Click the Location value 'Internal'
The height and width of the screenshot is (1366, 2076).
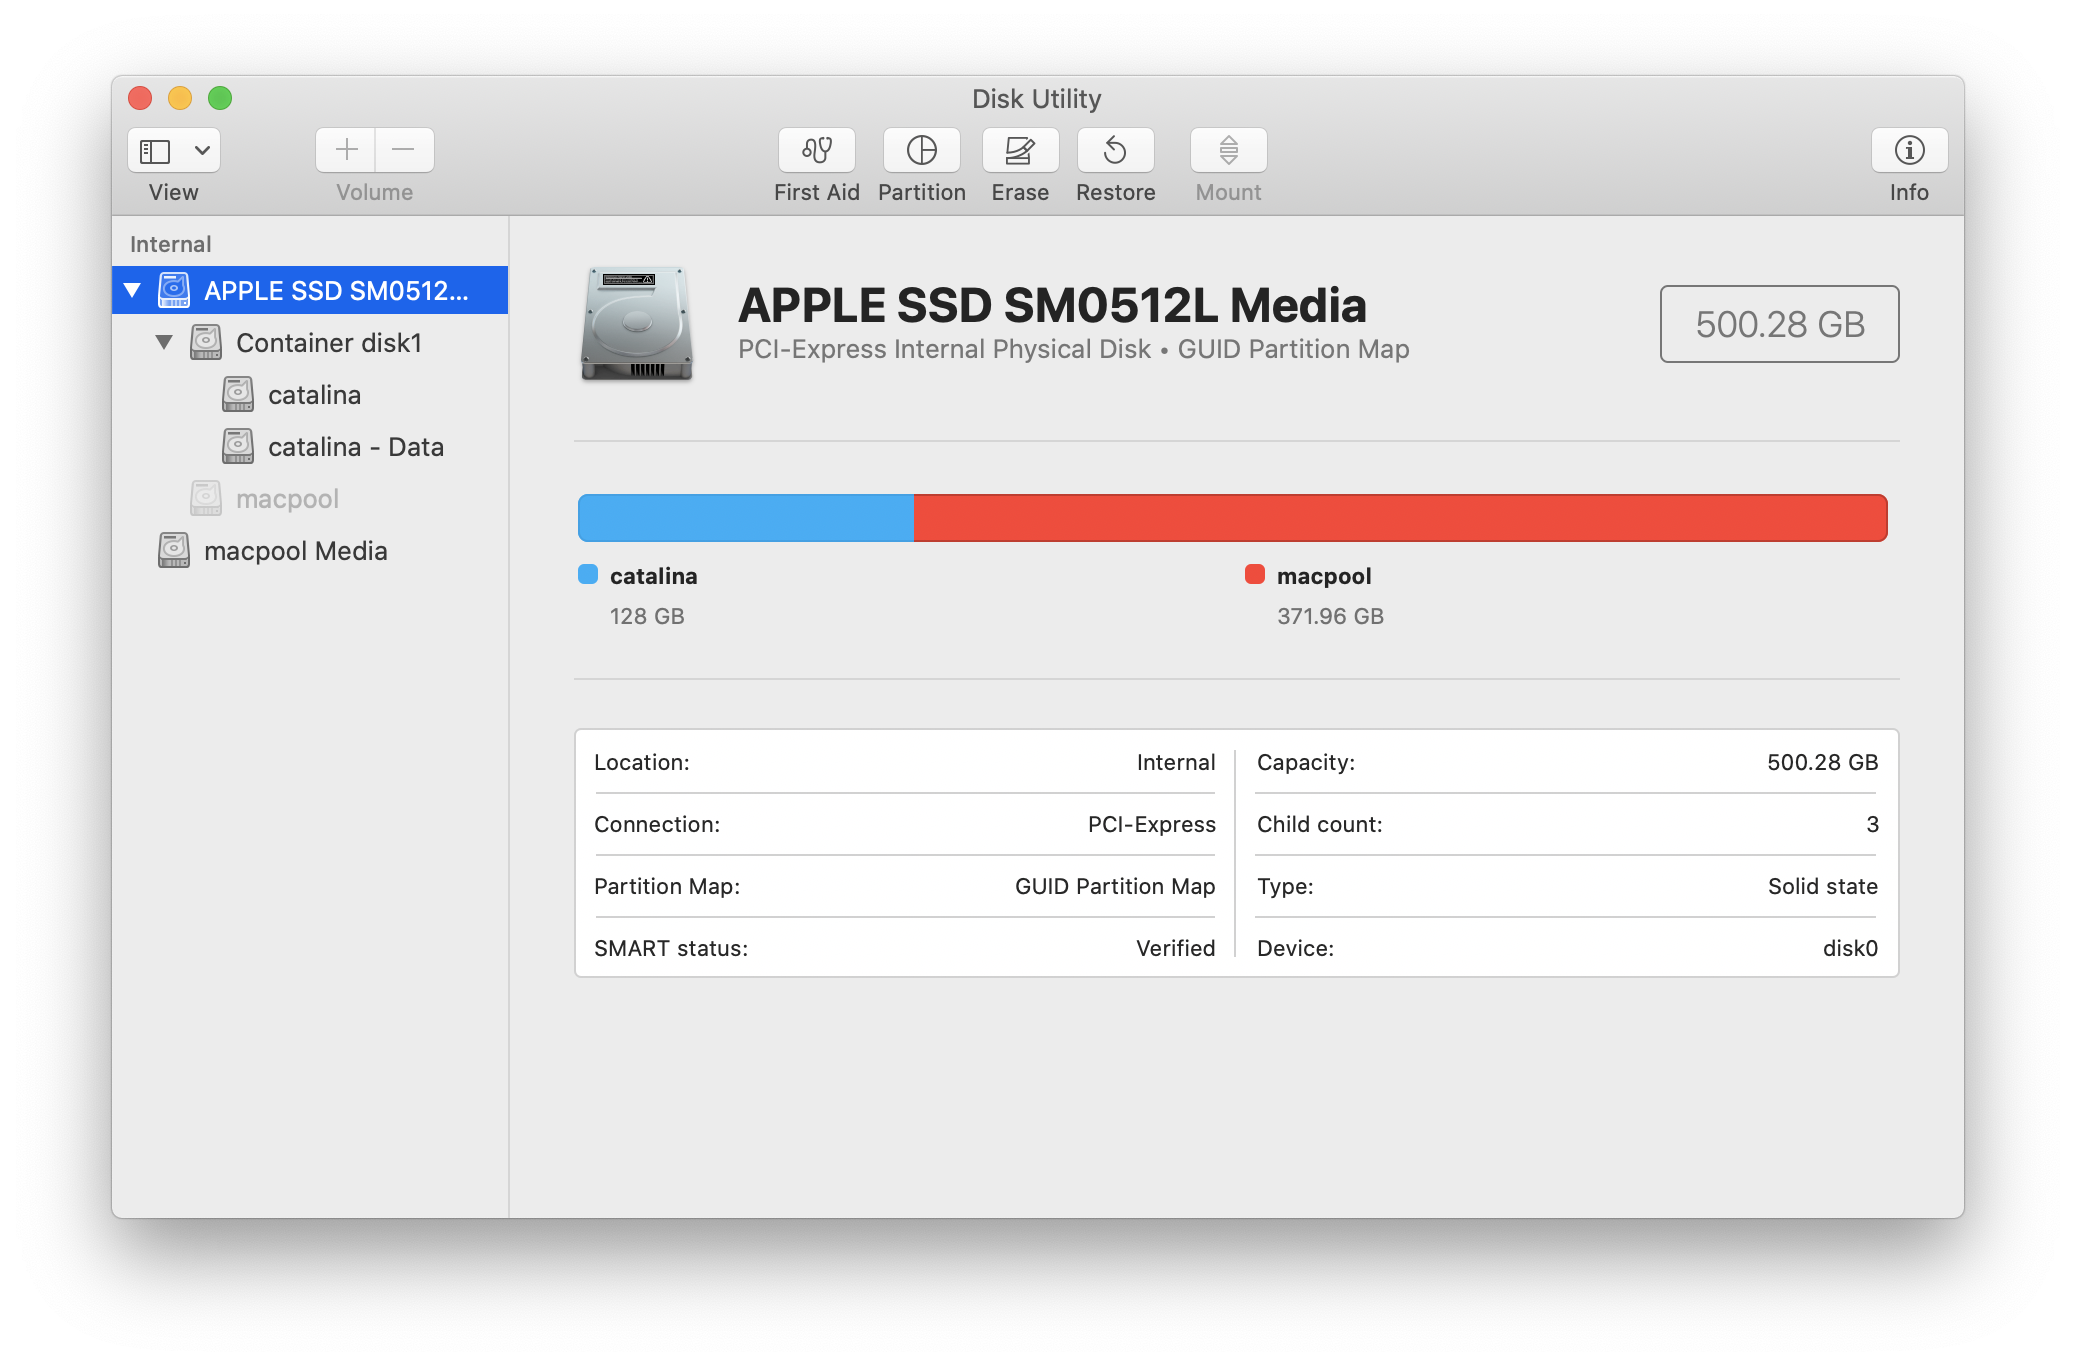point(1176,762)
